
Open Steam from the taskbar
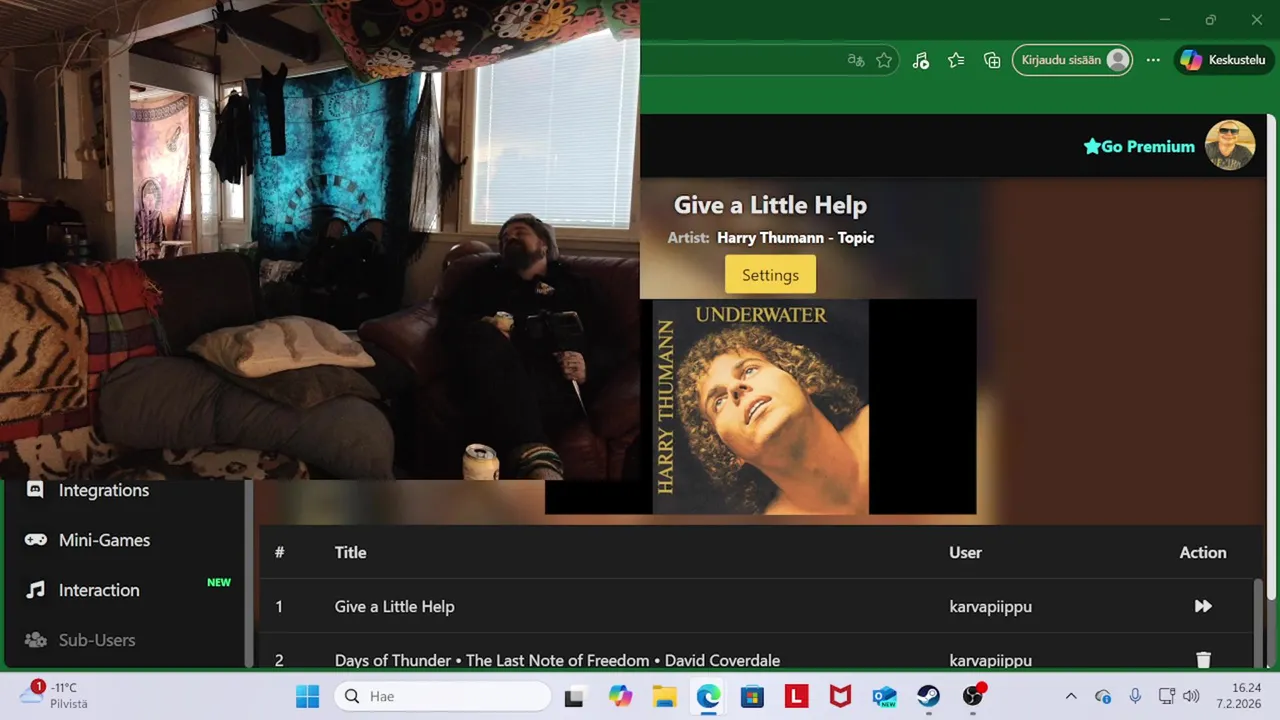[x=928, y=696]
